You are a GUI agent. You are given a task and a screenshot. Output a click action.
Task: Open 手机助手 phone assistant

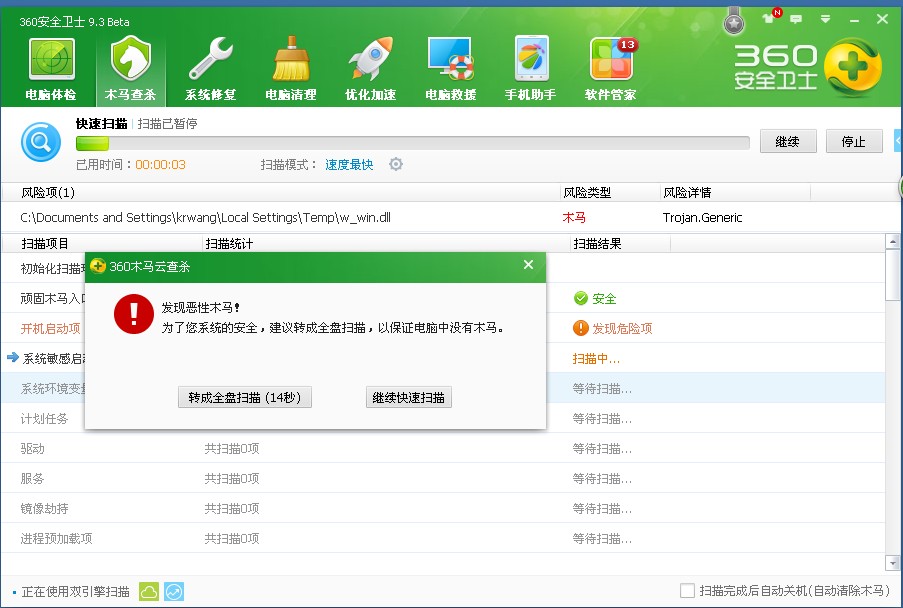tap(530, 68)
